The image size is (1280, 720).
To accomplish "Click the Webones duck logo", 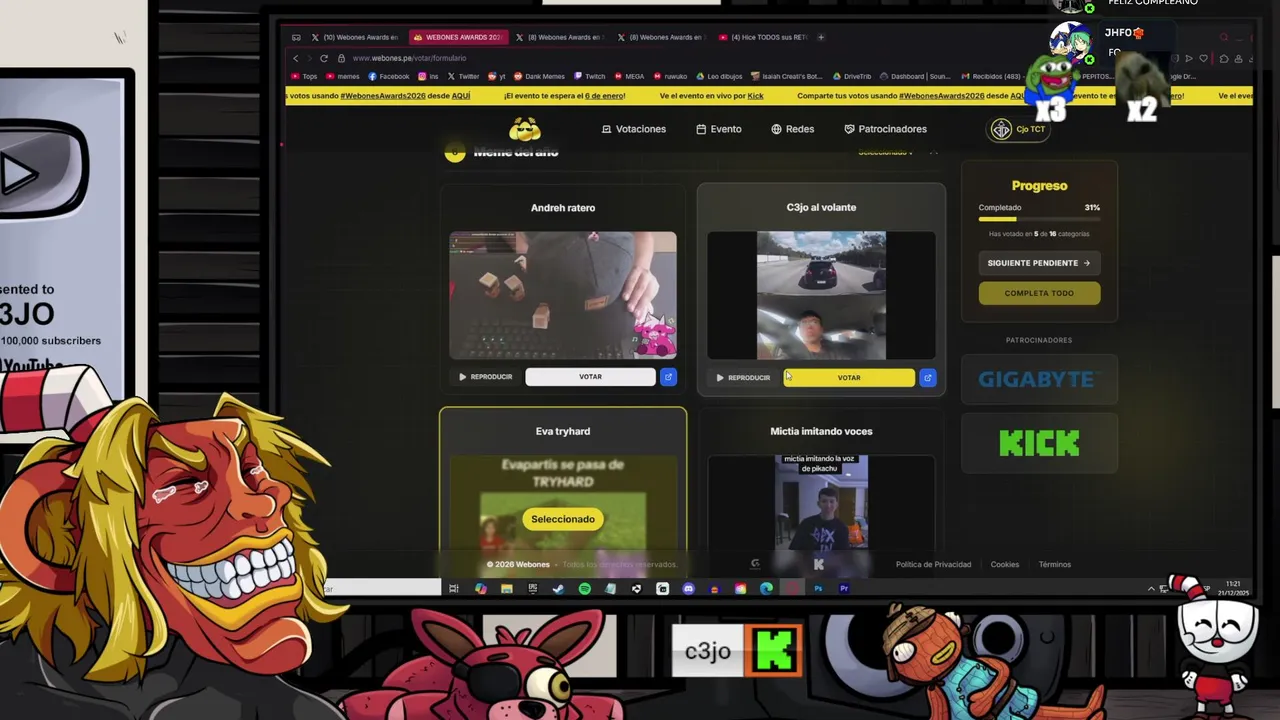I will click(525, 129).
